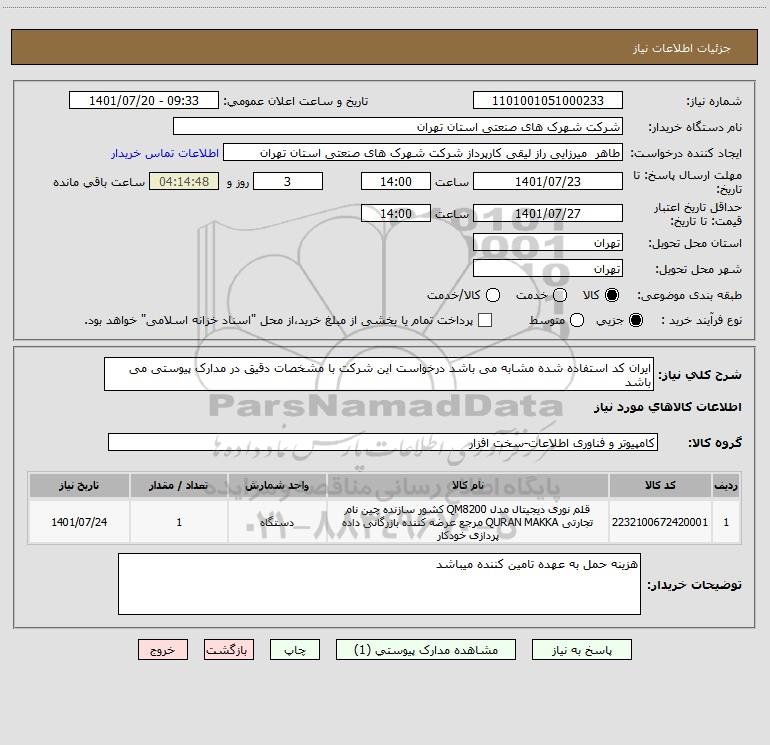Toggle Islamic treasury bonds payment checkbox

click(x=485, y=320)
